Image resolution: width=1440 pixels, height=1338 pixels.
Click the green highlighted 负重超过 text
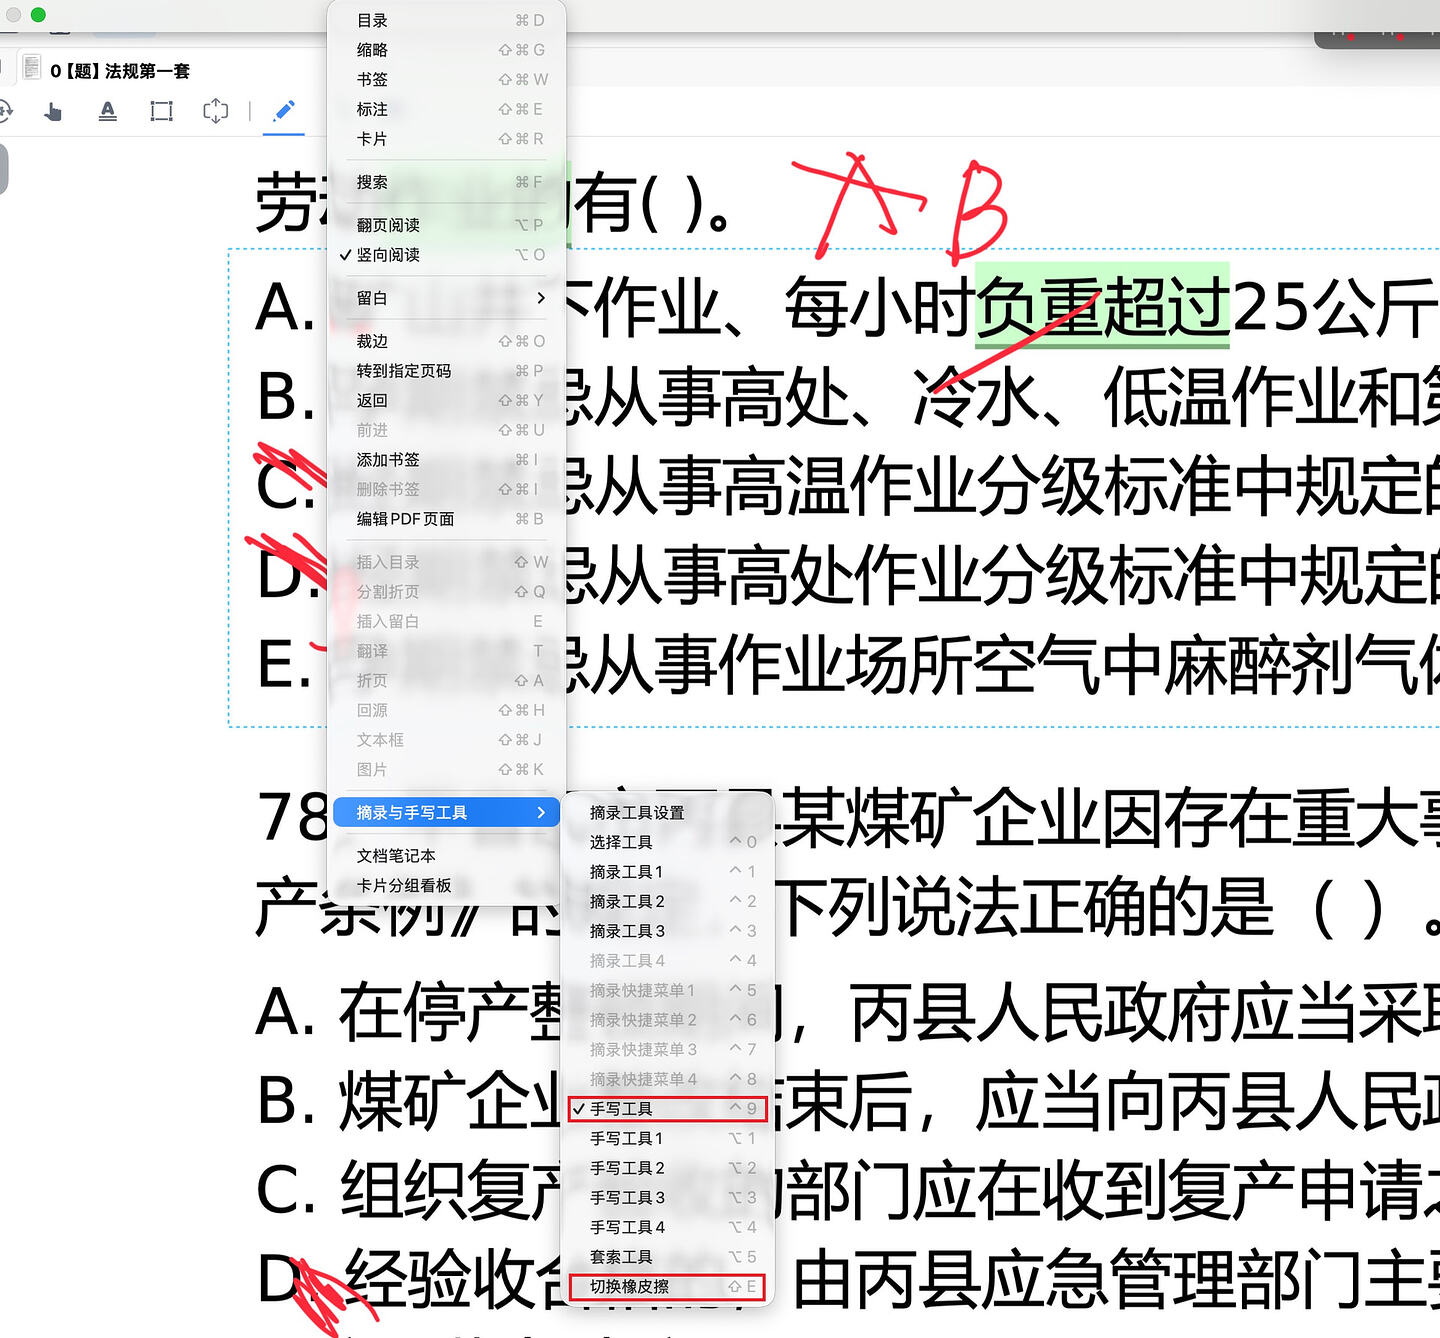1102,306
